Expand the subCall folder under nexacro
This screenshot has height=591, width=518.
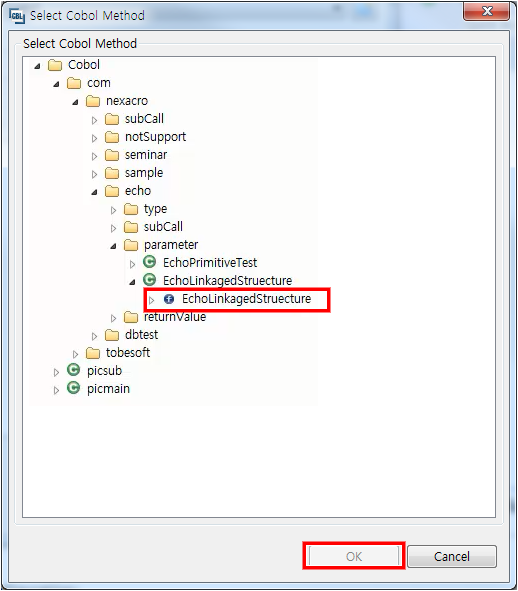tap(94, 120)
